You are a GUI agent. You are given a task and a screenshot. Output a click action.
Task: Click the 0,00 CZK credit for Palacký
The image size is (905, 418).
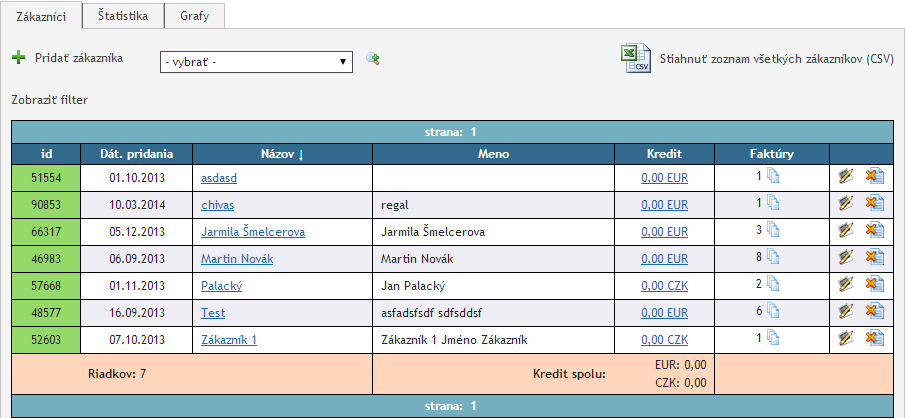coord(664,285)
